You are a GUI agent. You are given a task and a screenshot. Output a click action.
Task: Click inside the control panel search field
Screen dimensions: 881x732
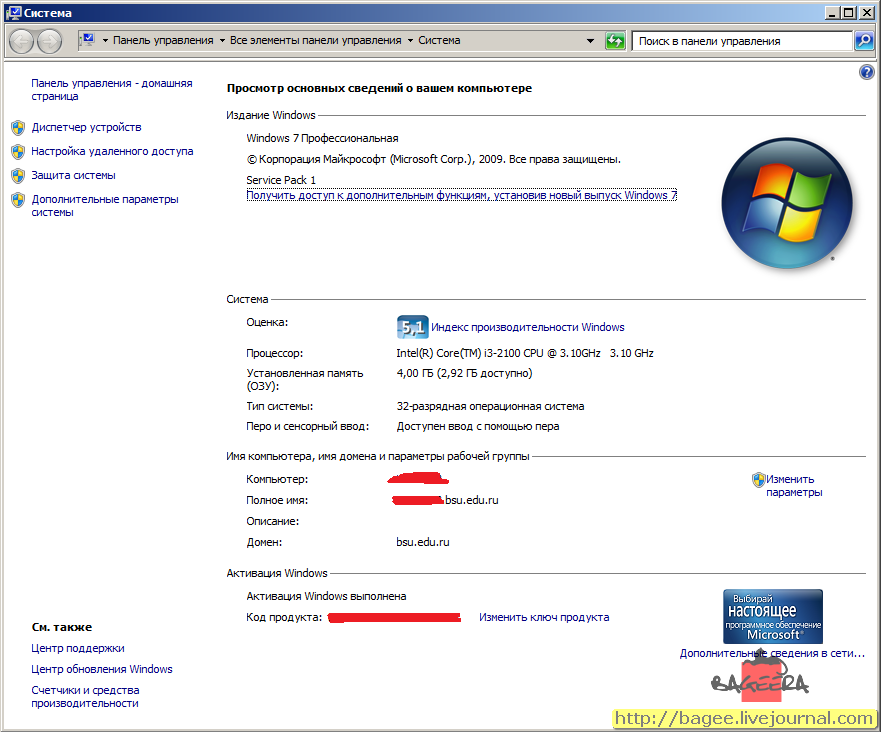click(x=742, y=41)
